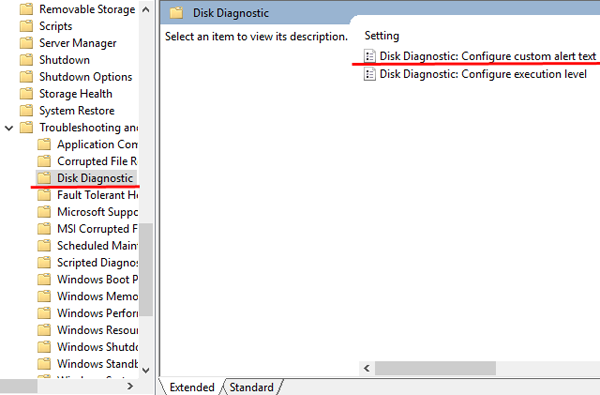Screen dimensions: 600x395
Task: Switch to the Standard tab
Action: (x=251, y=387)
